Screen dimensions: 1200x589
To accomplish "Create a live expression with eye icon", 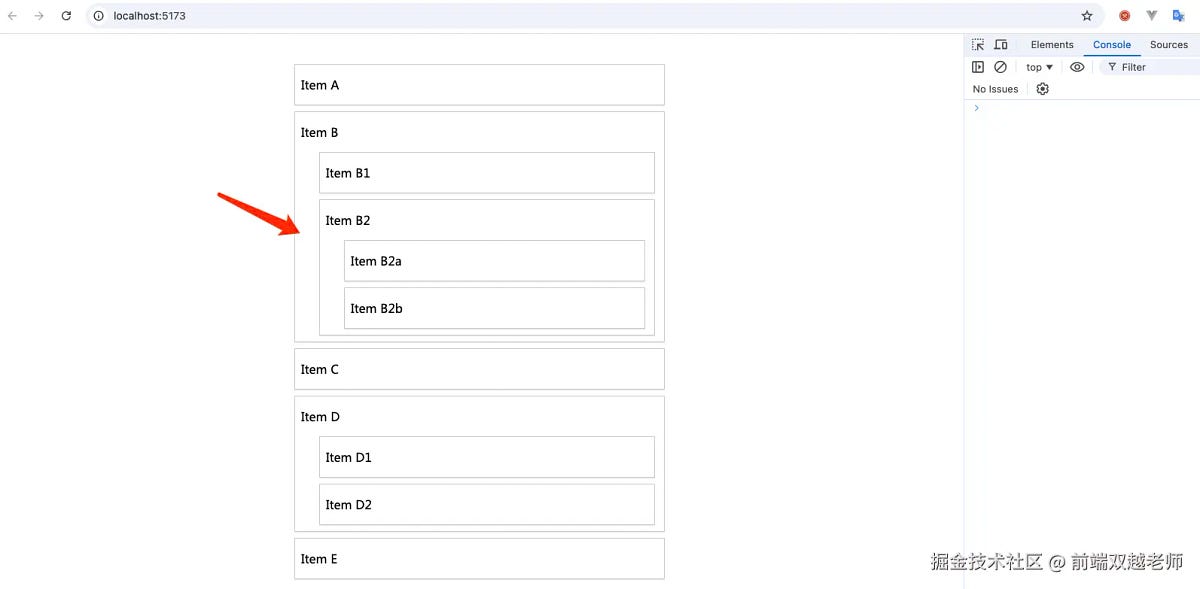I will [1077, 66].
